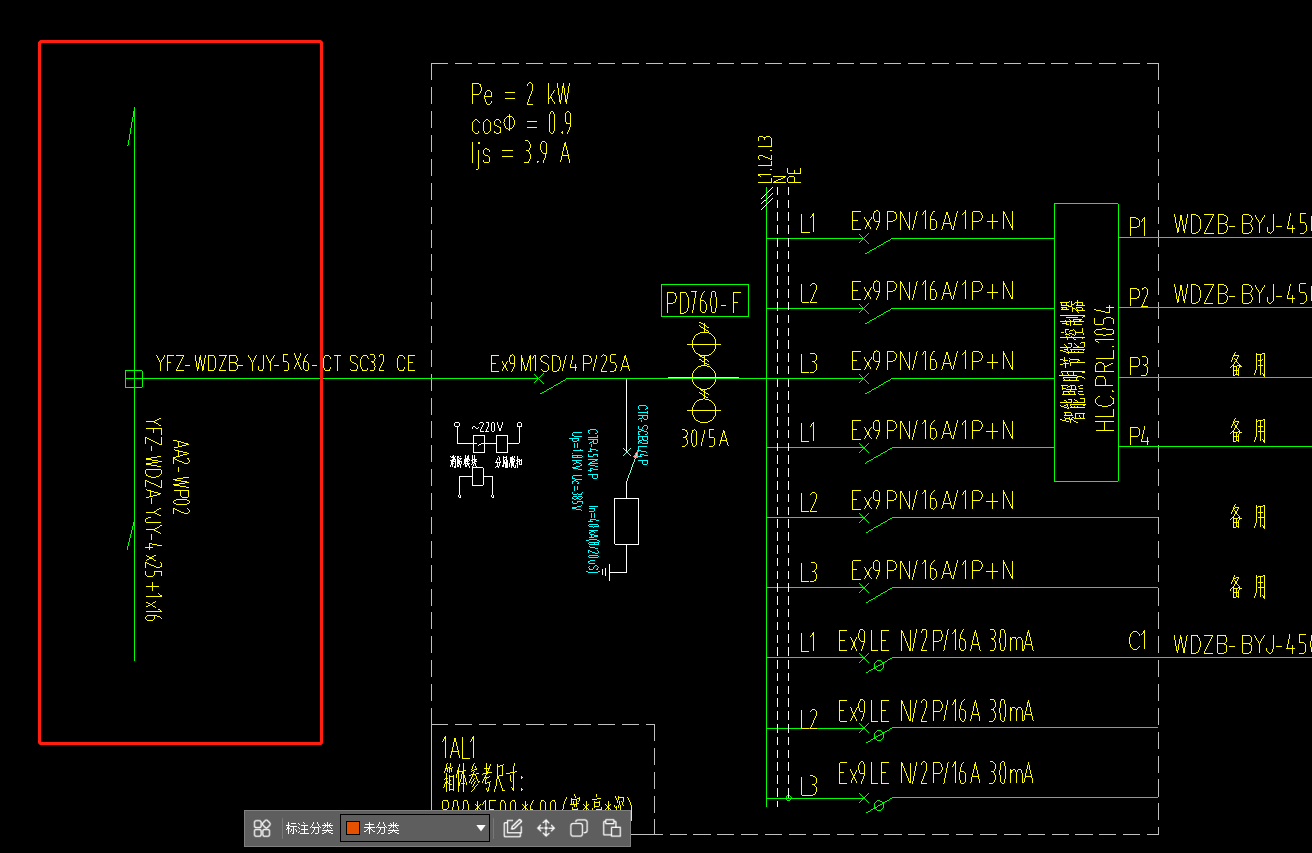Click the paste annotation icon
The height and width of the screenshot is (853, 1312).
612,828
